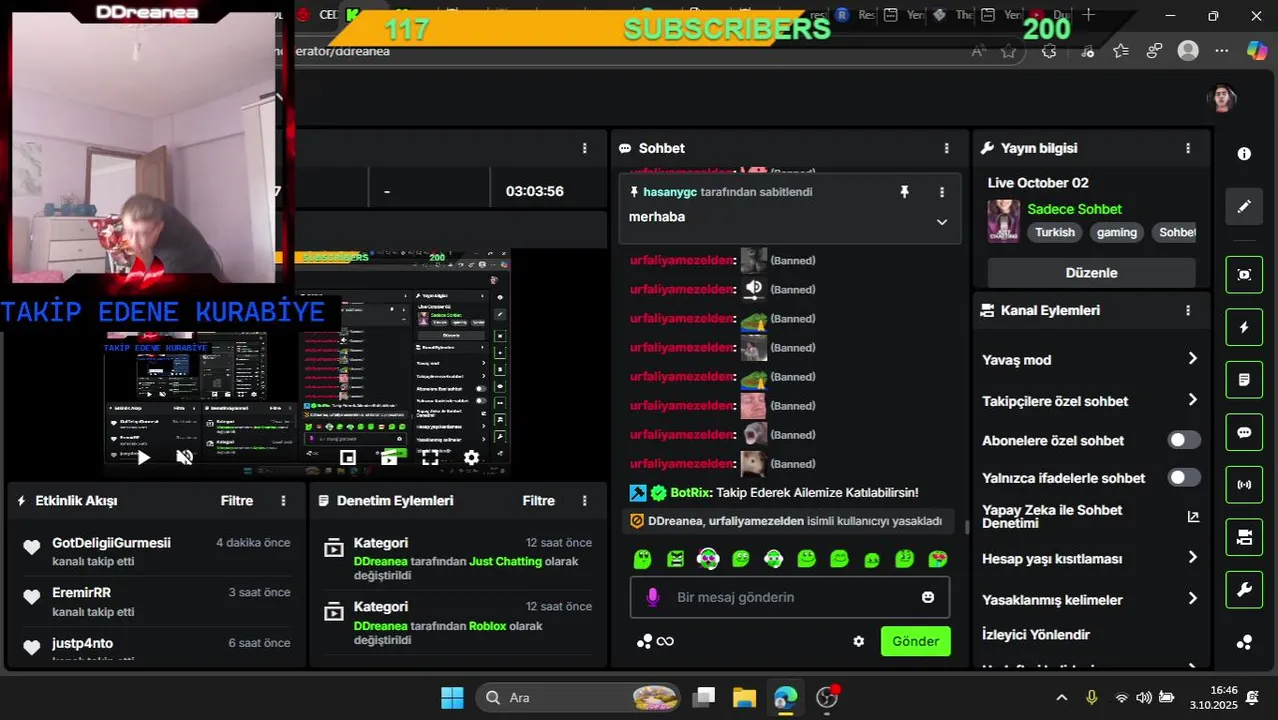Click taskbar Ara search box

(x=579, y=698)
